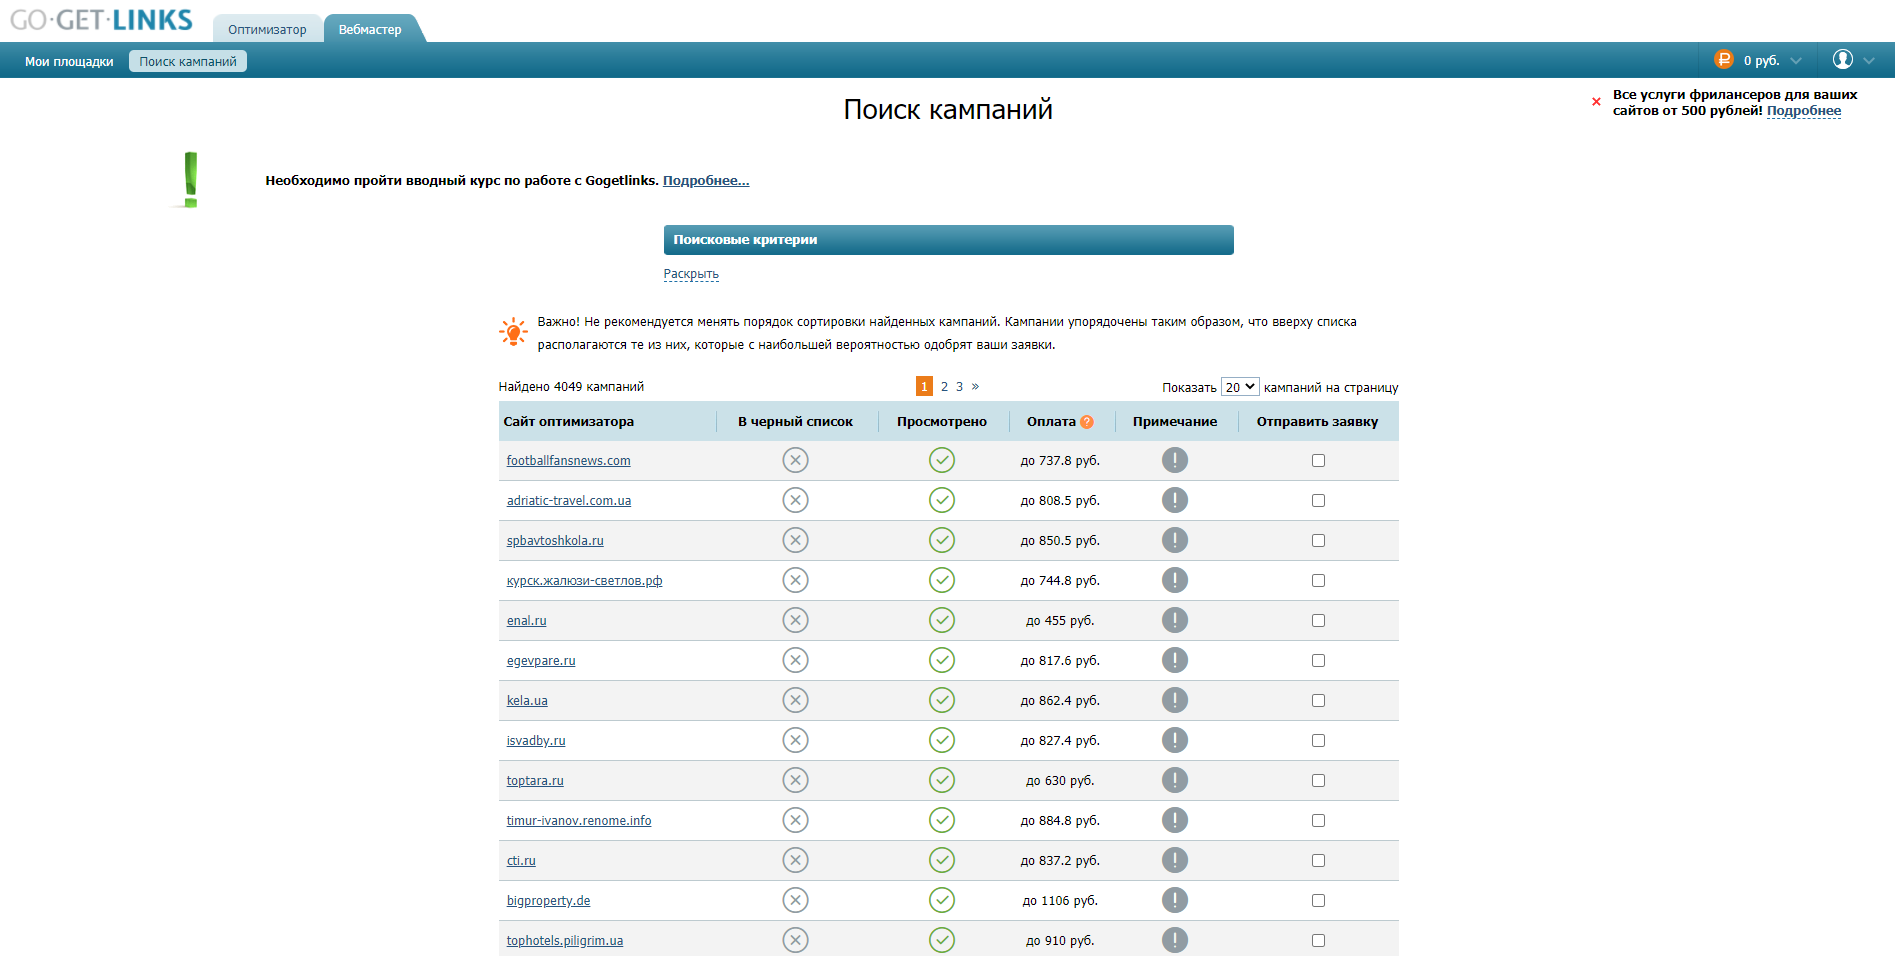Check the request checkbox for egevpare.ru

[1318, 660]
